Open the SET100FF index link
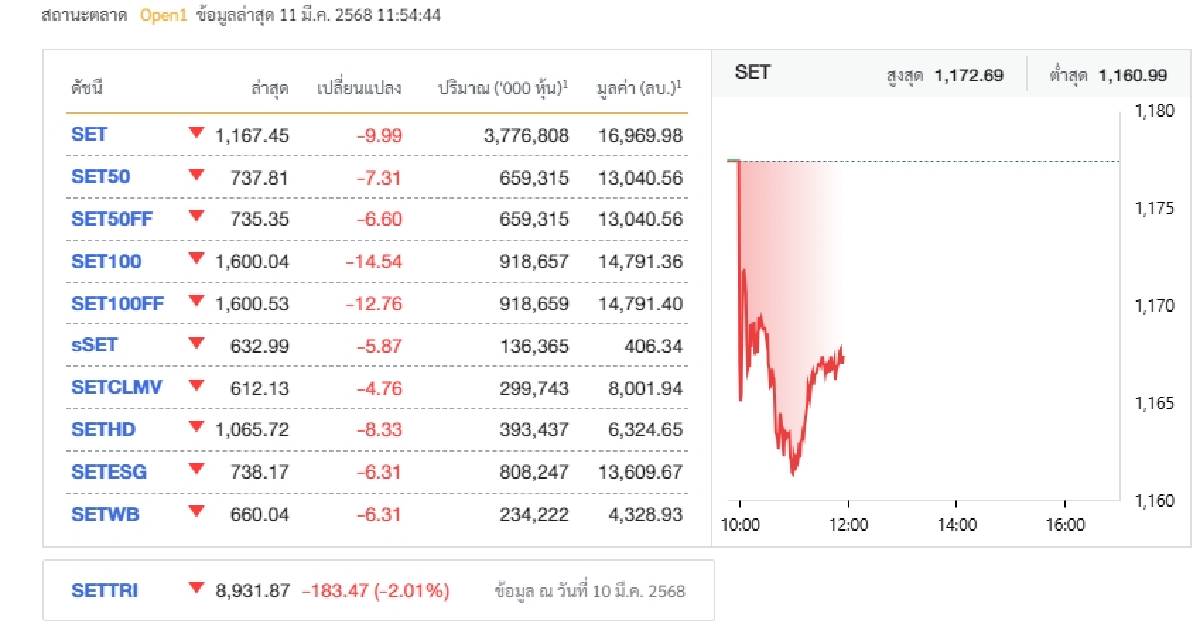Screen dimensions: 1200x628 pos(117,303)
